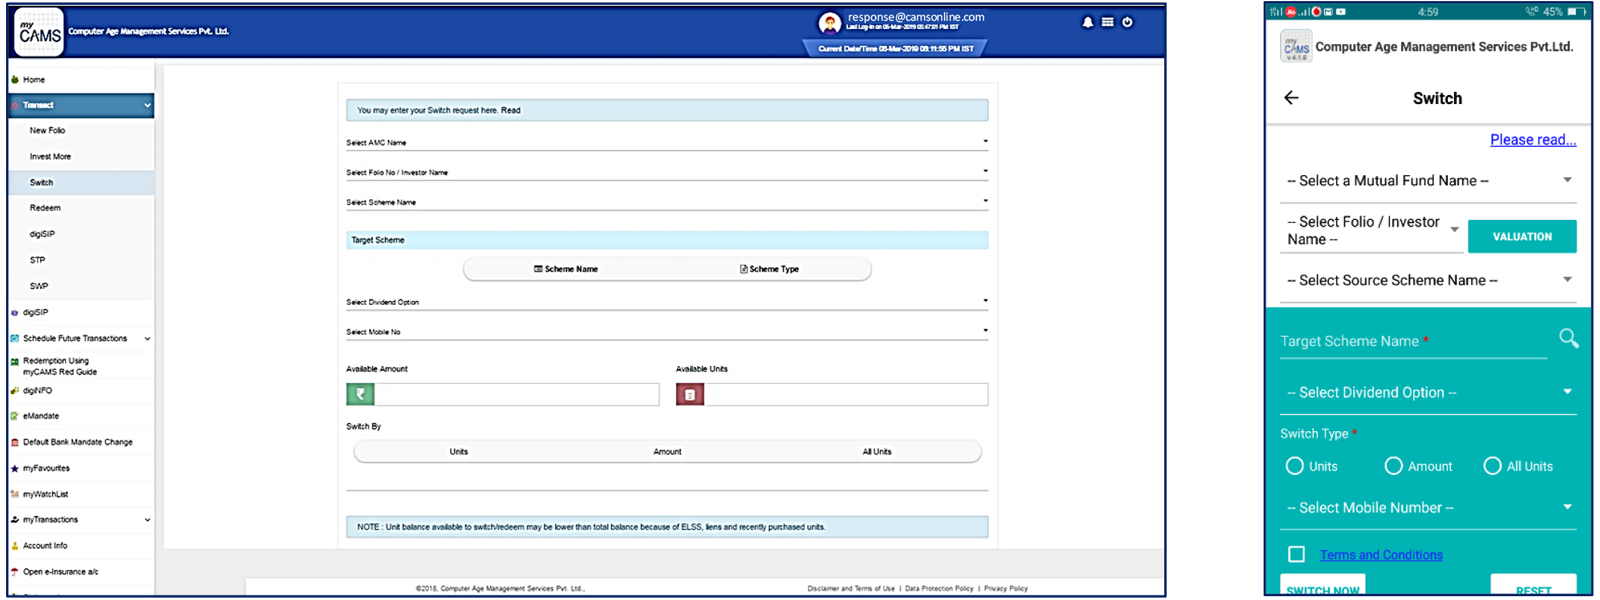
Task: Select the Scheme Type tab under Target Scheme
Action: (x=769, y=269)
